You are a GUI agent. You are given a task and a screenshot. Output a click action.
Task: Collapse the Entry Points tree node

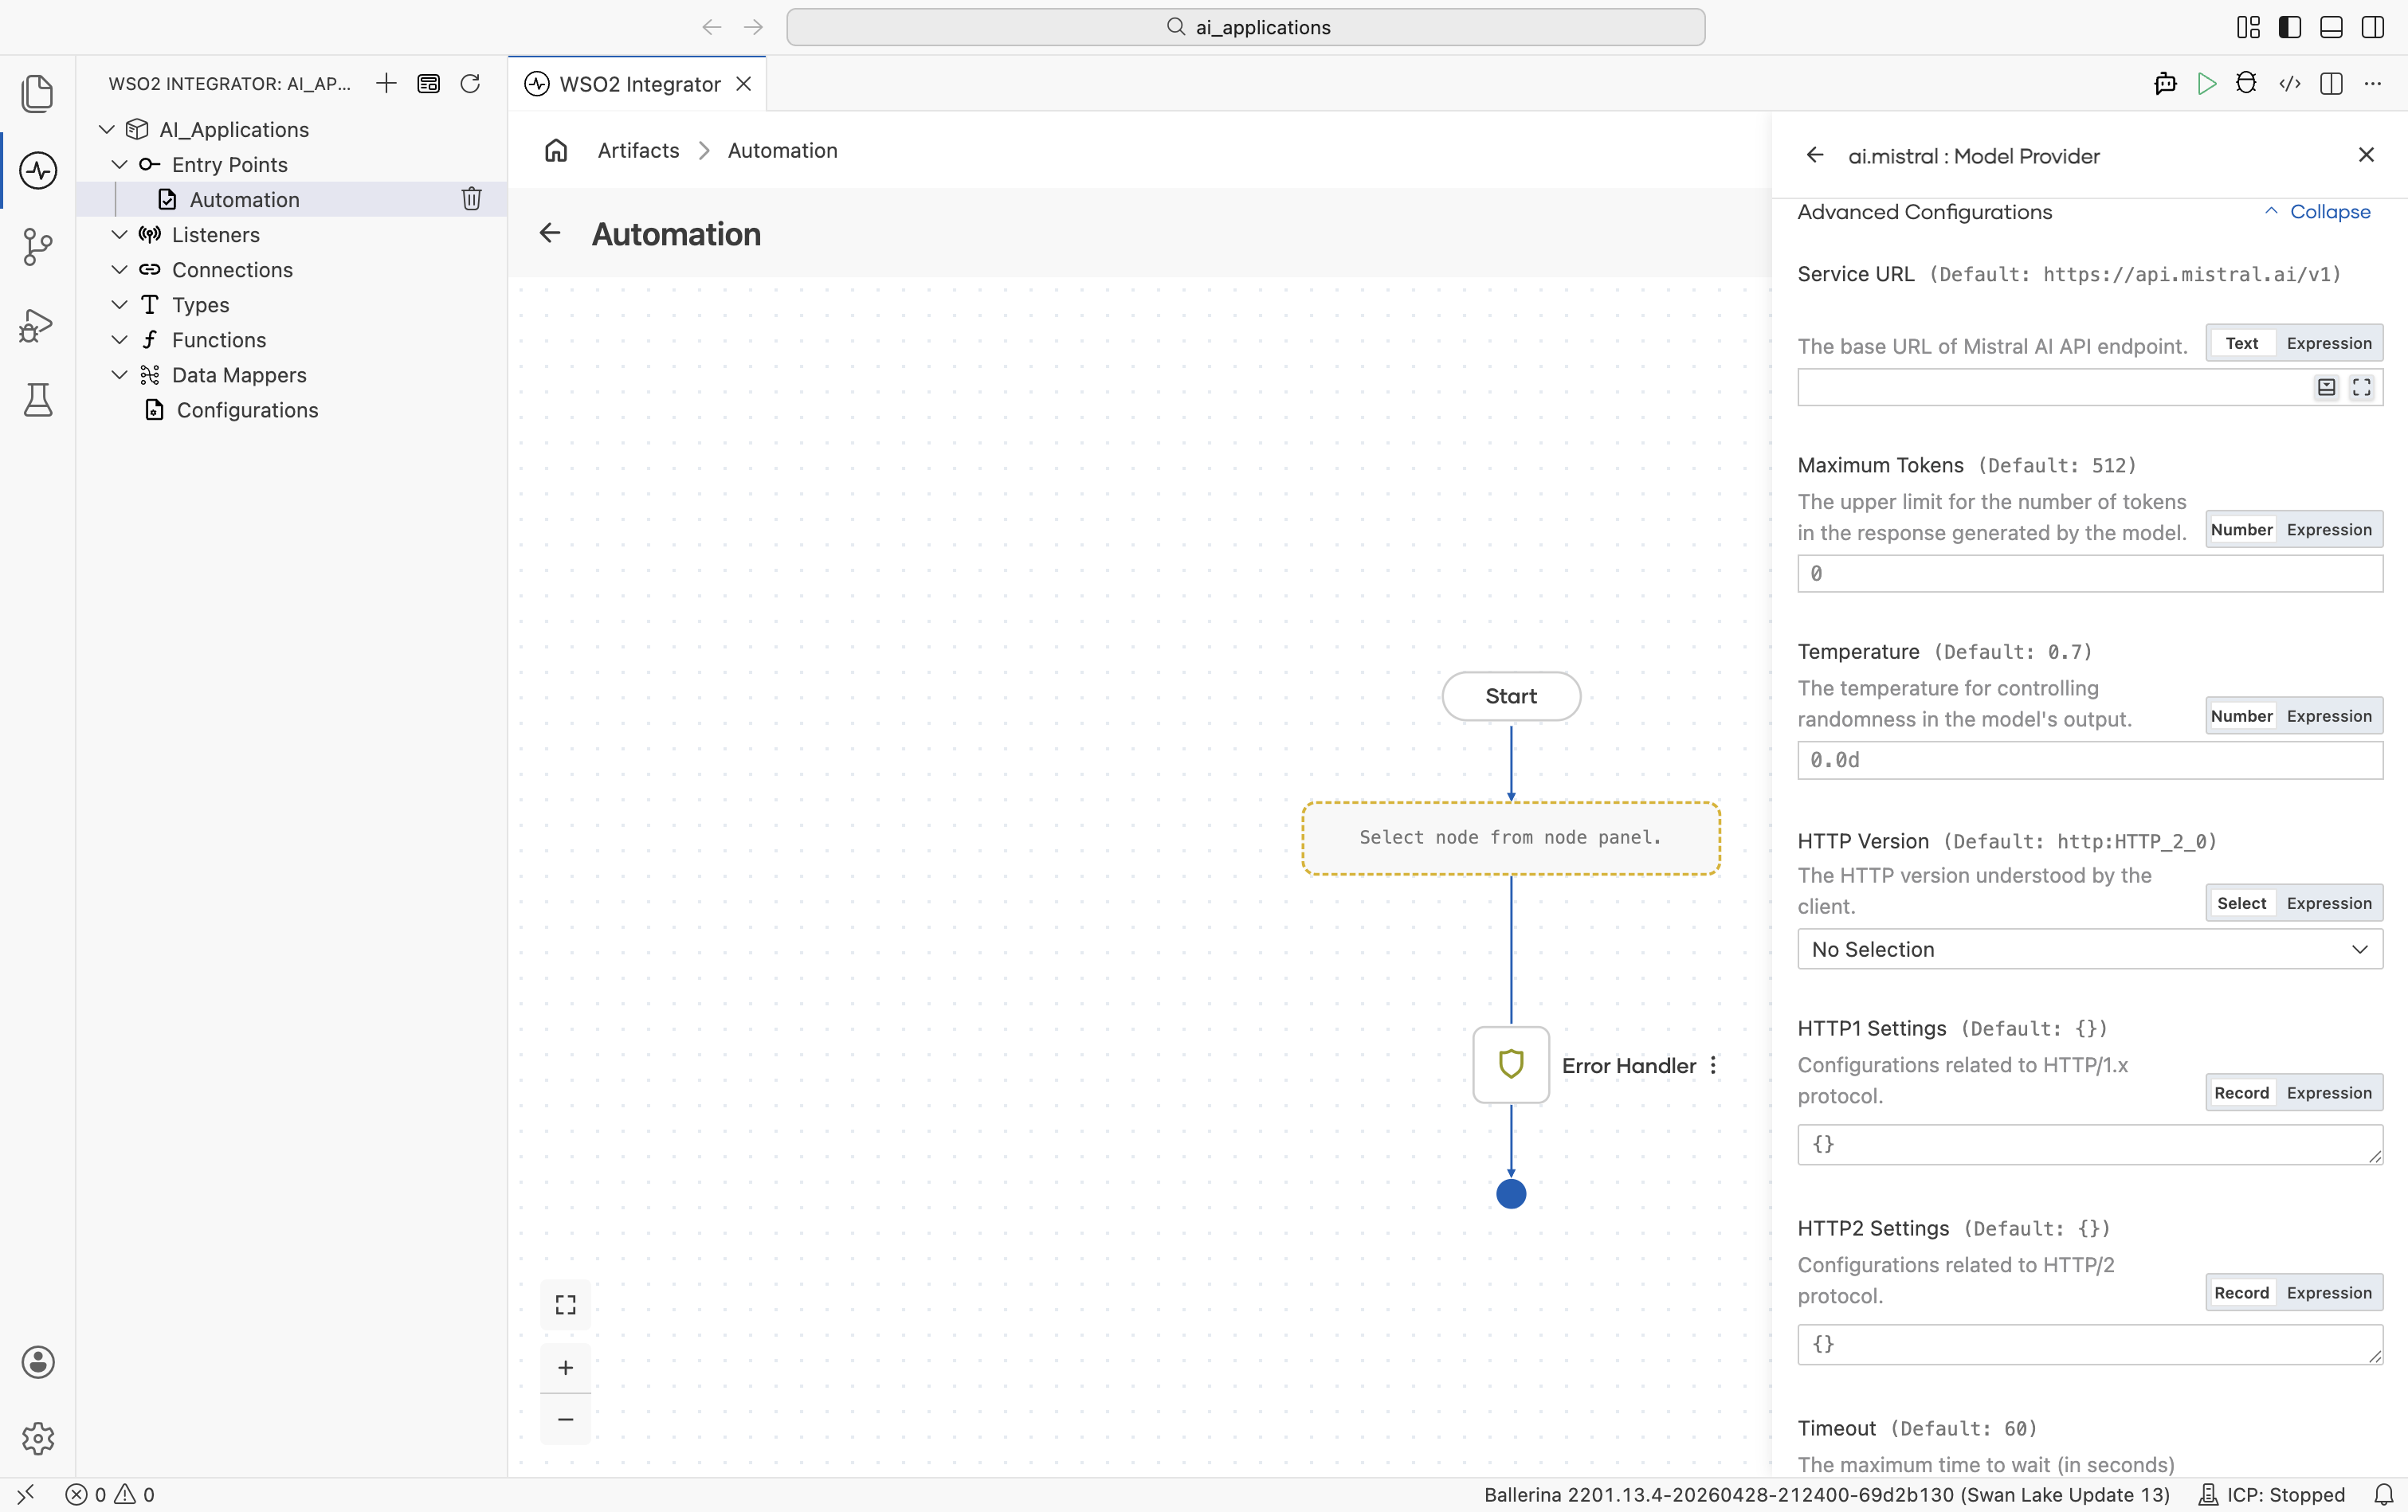click(119, 164)
